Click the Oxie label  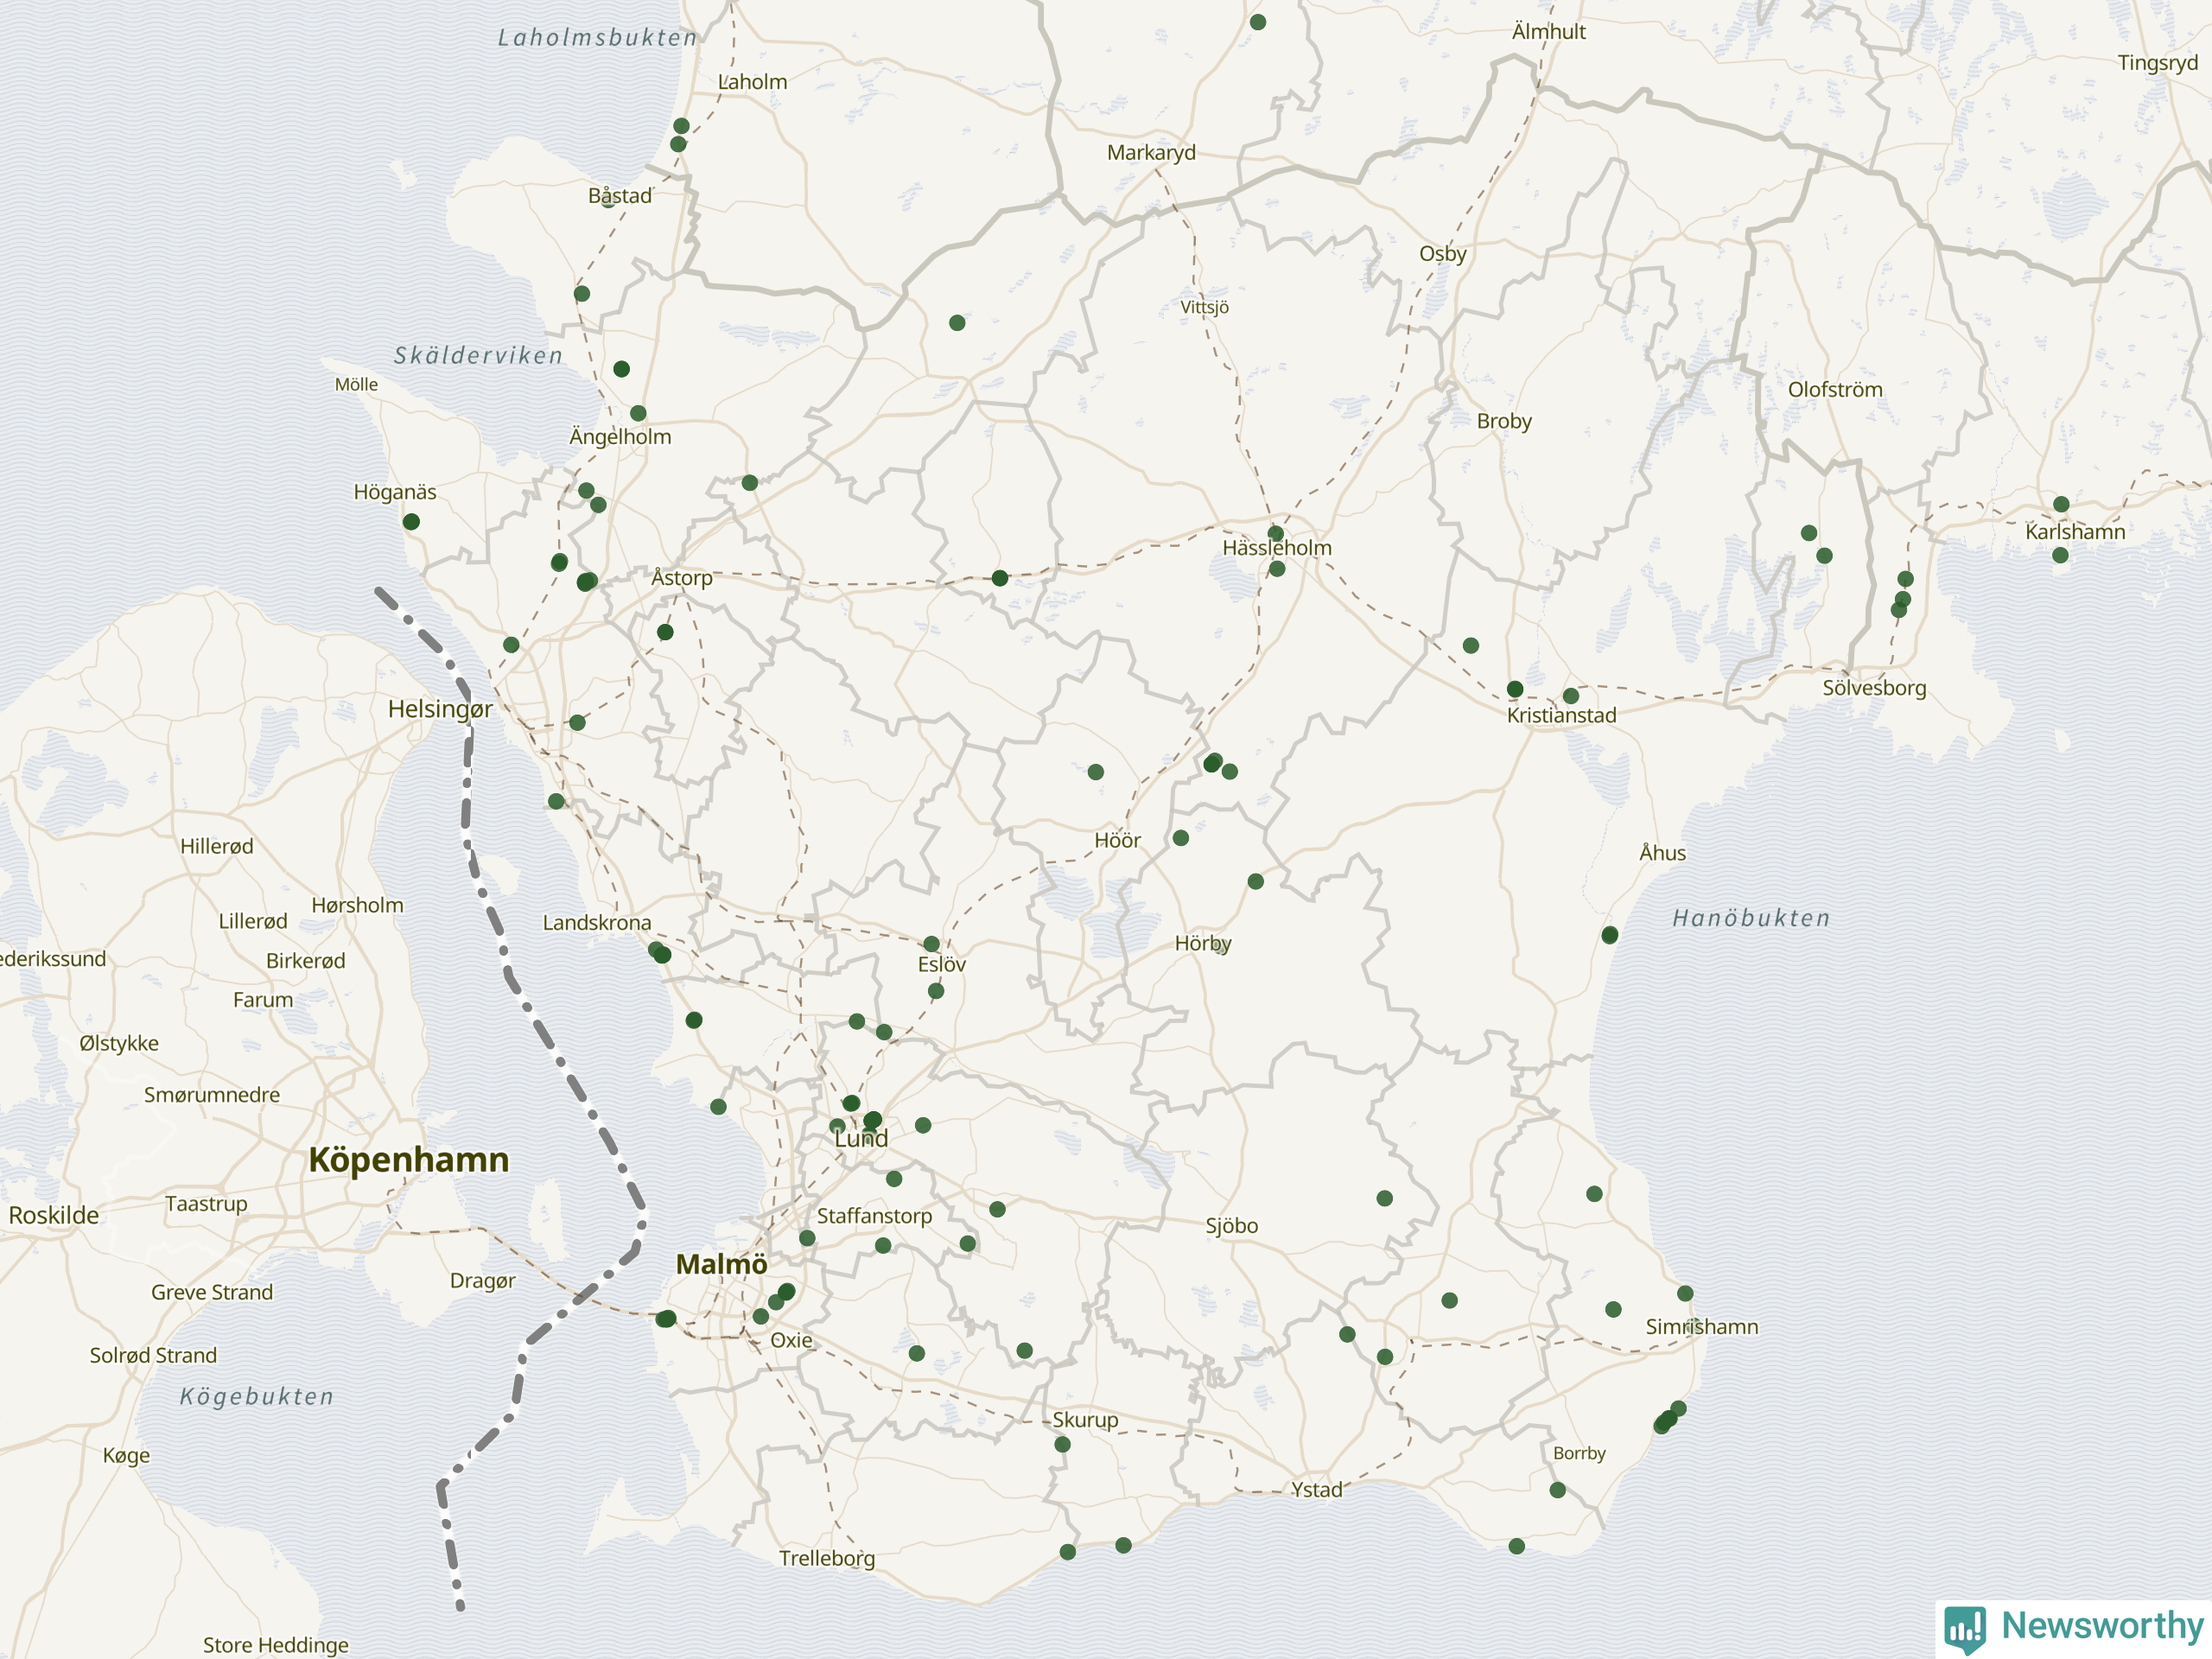[x=792, y=1341]
